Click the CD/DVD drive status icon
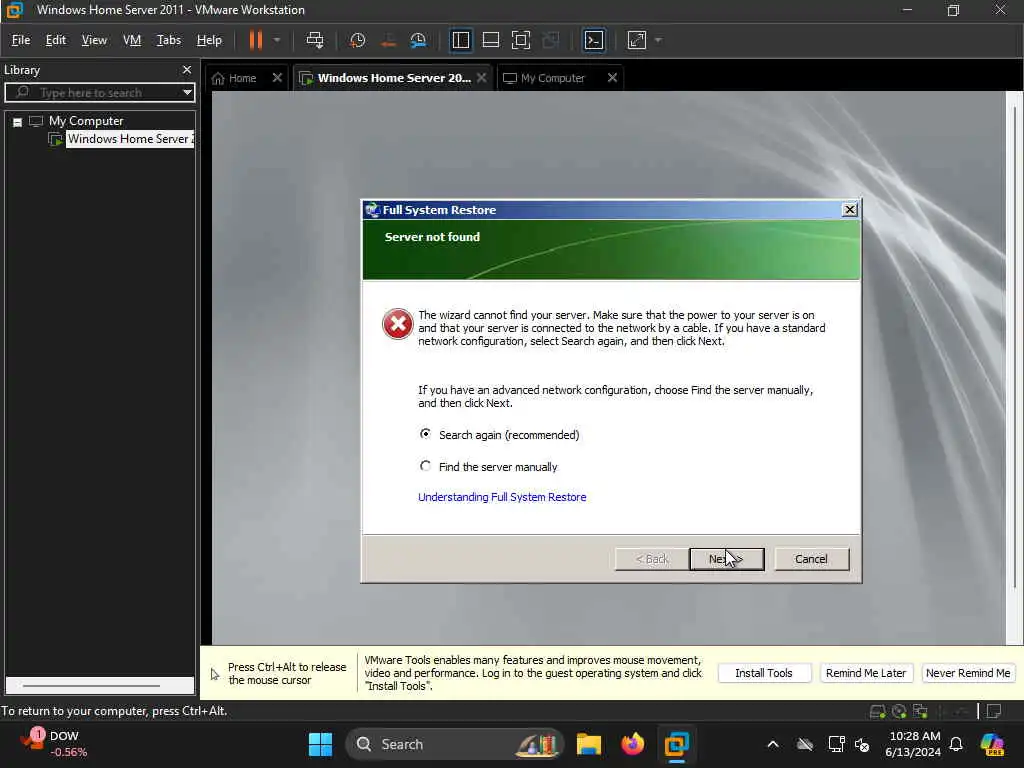The image size is (1024, 768). tap(899, 711)
